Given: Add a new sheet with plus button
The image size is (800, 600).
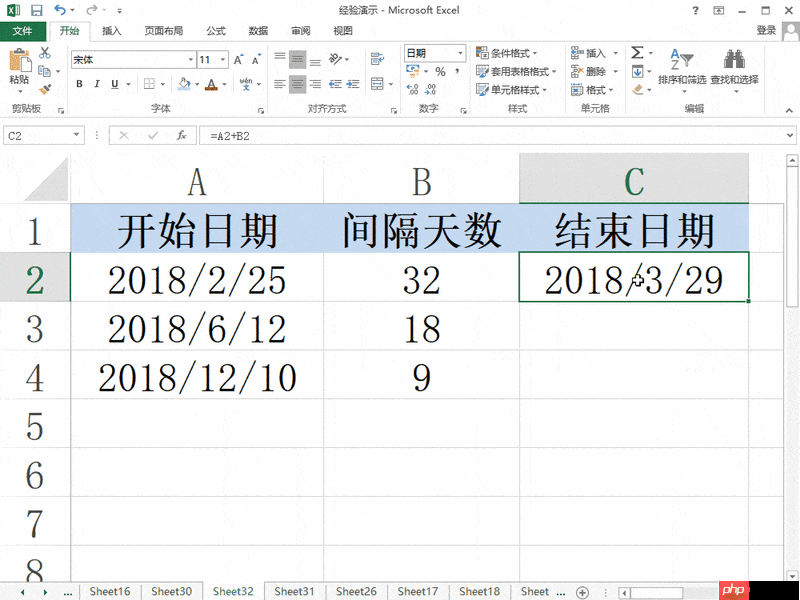Looking at the screenshot, I should click(582, 592).
